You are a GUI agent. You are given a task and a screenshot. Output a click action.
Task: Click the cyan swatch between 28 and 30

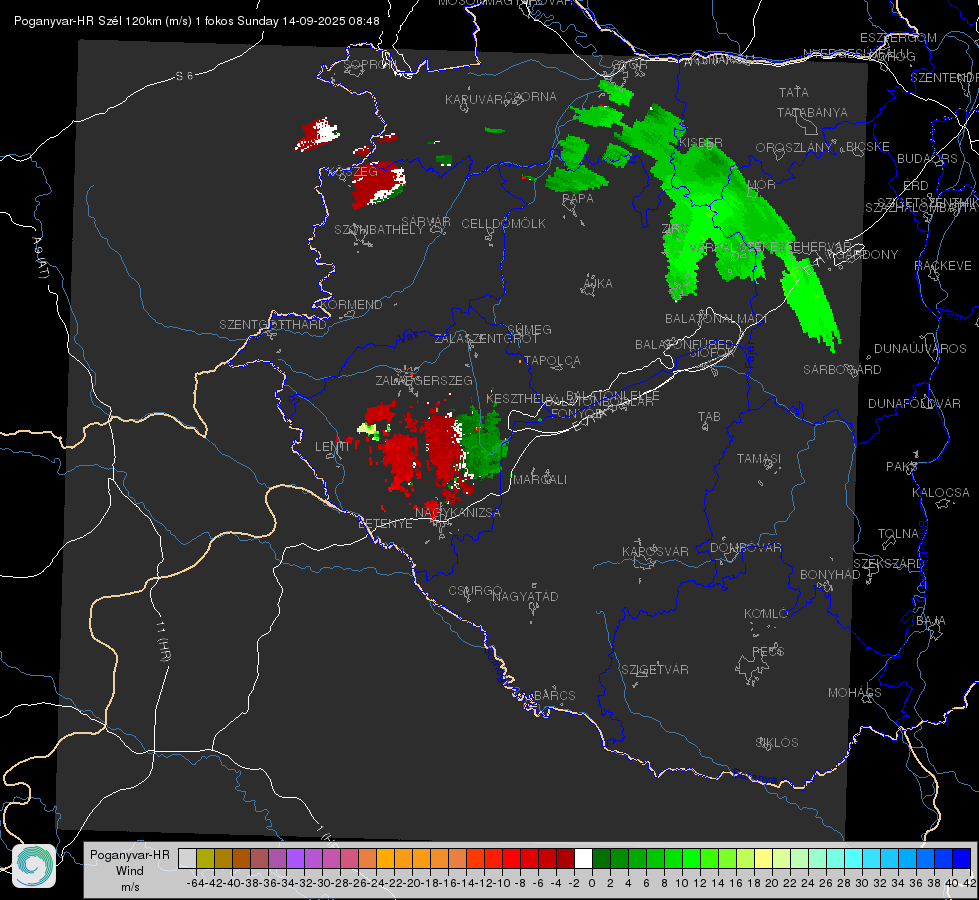[x=854, y=858]
